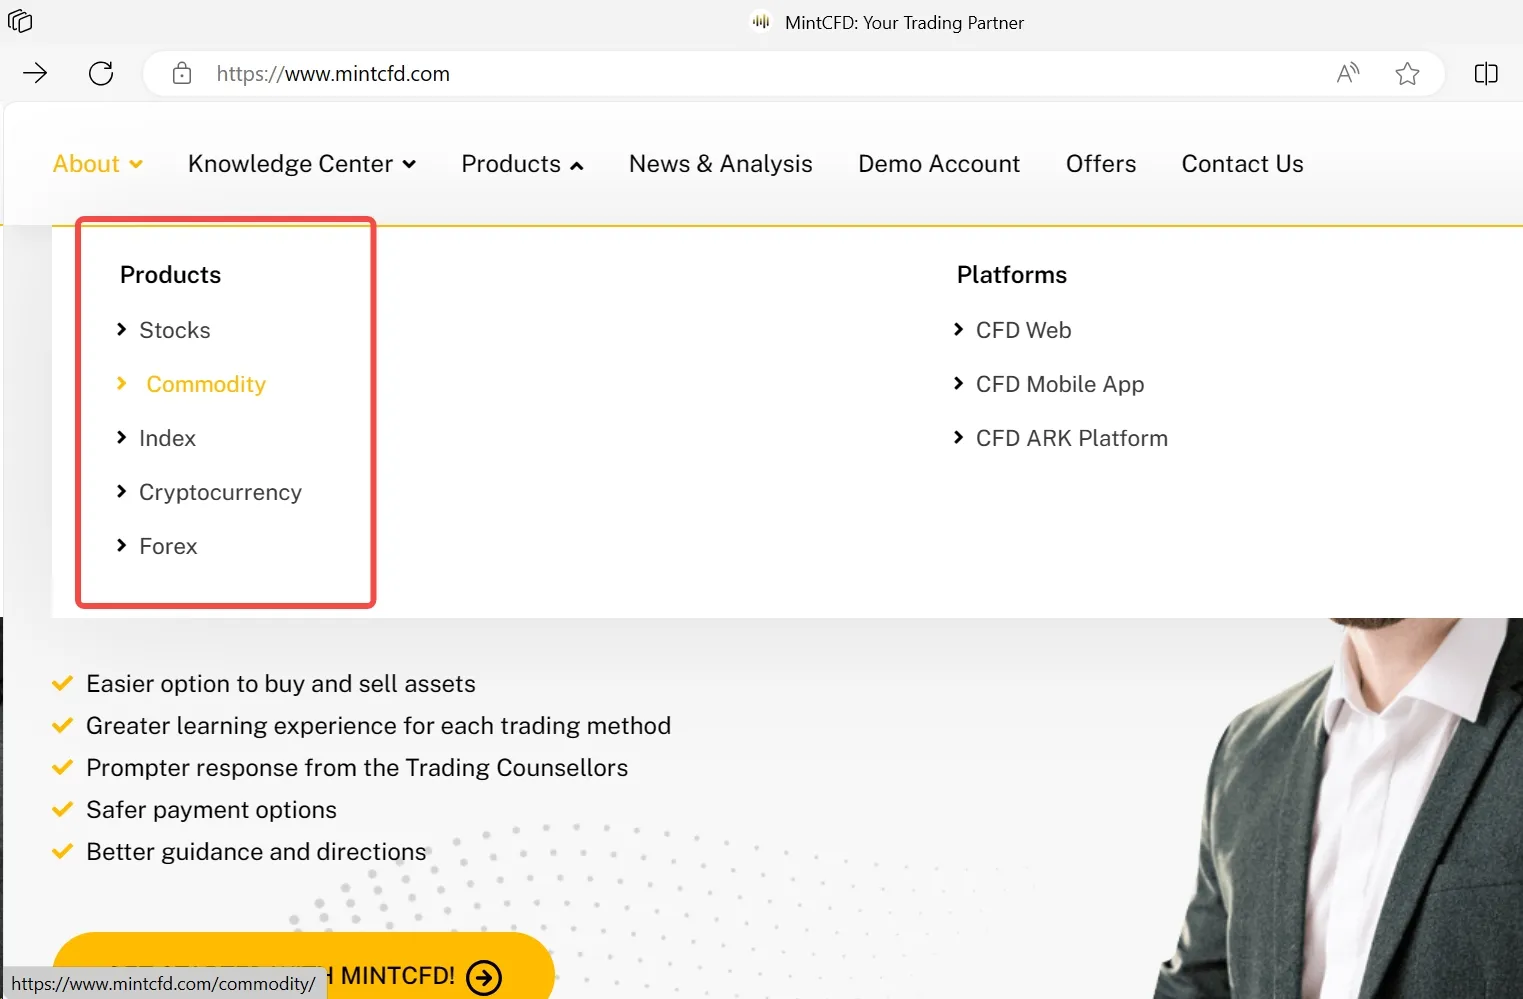Add page to favorites with star icon

(x=1407, y=73)
